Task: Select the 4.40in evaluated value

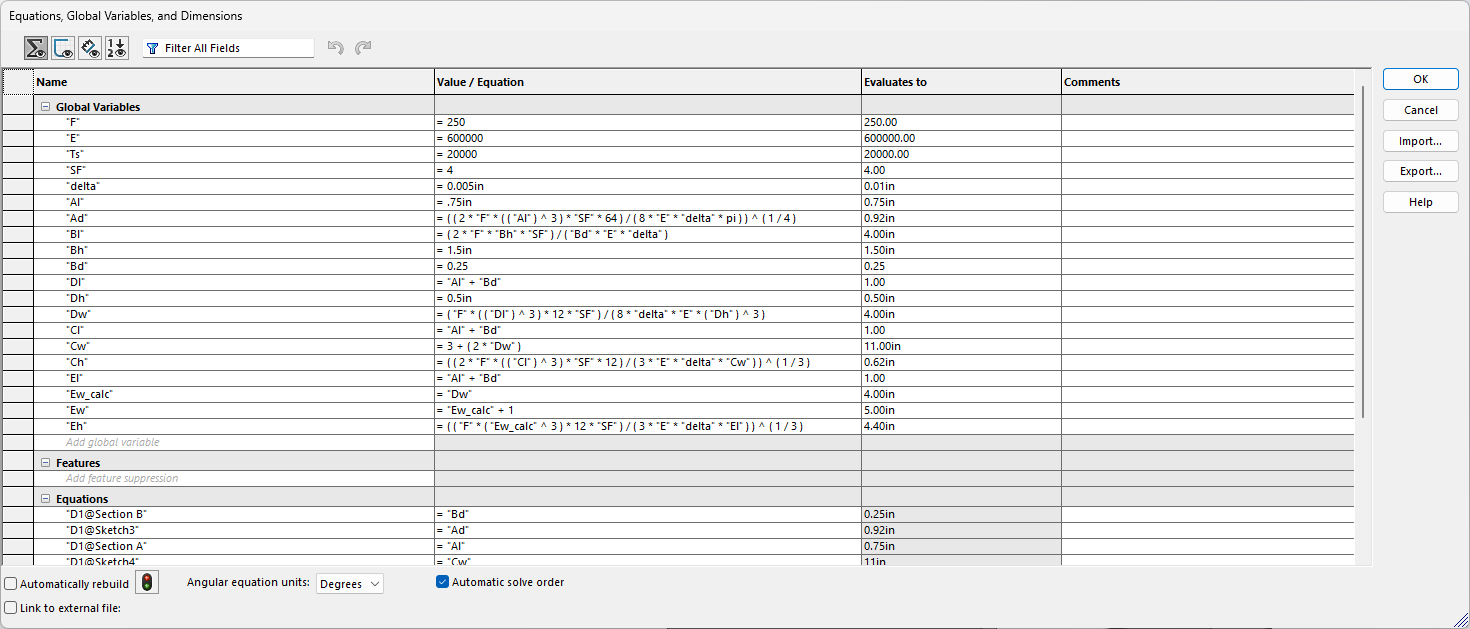Action: click(961, 426)
